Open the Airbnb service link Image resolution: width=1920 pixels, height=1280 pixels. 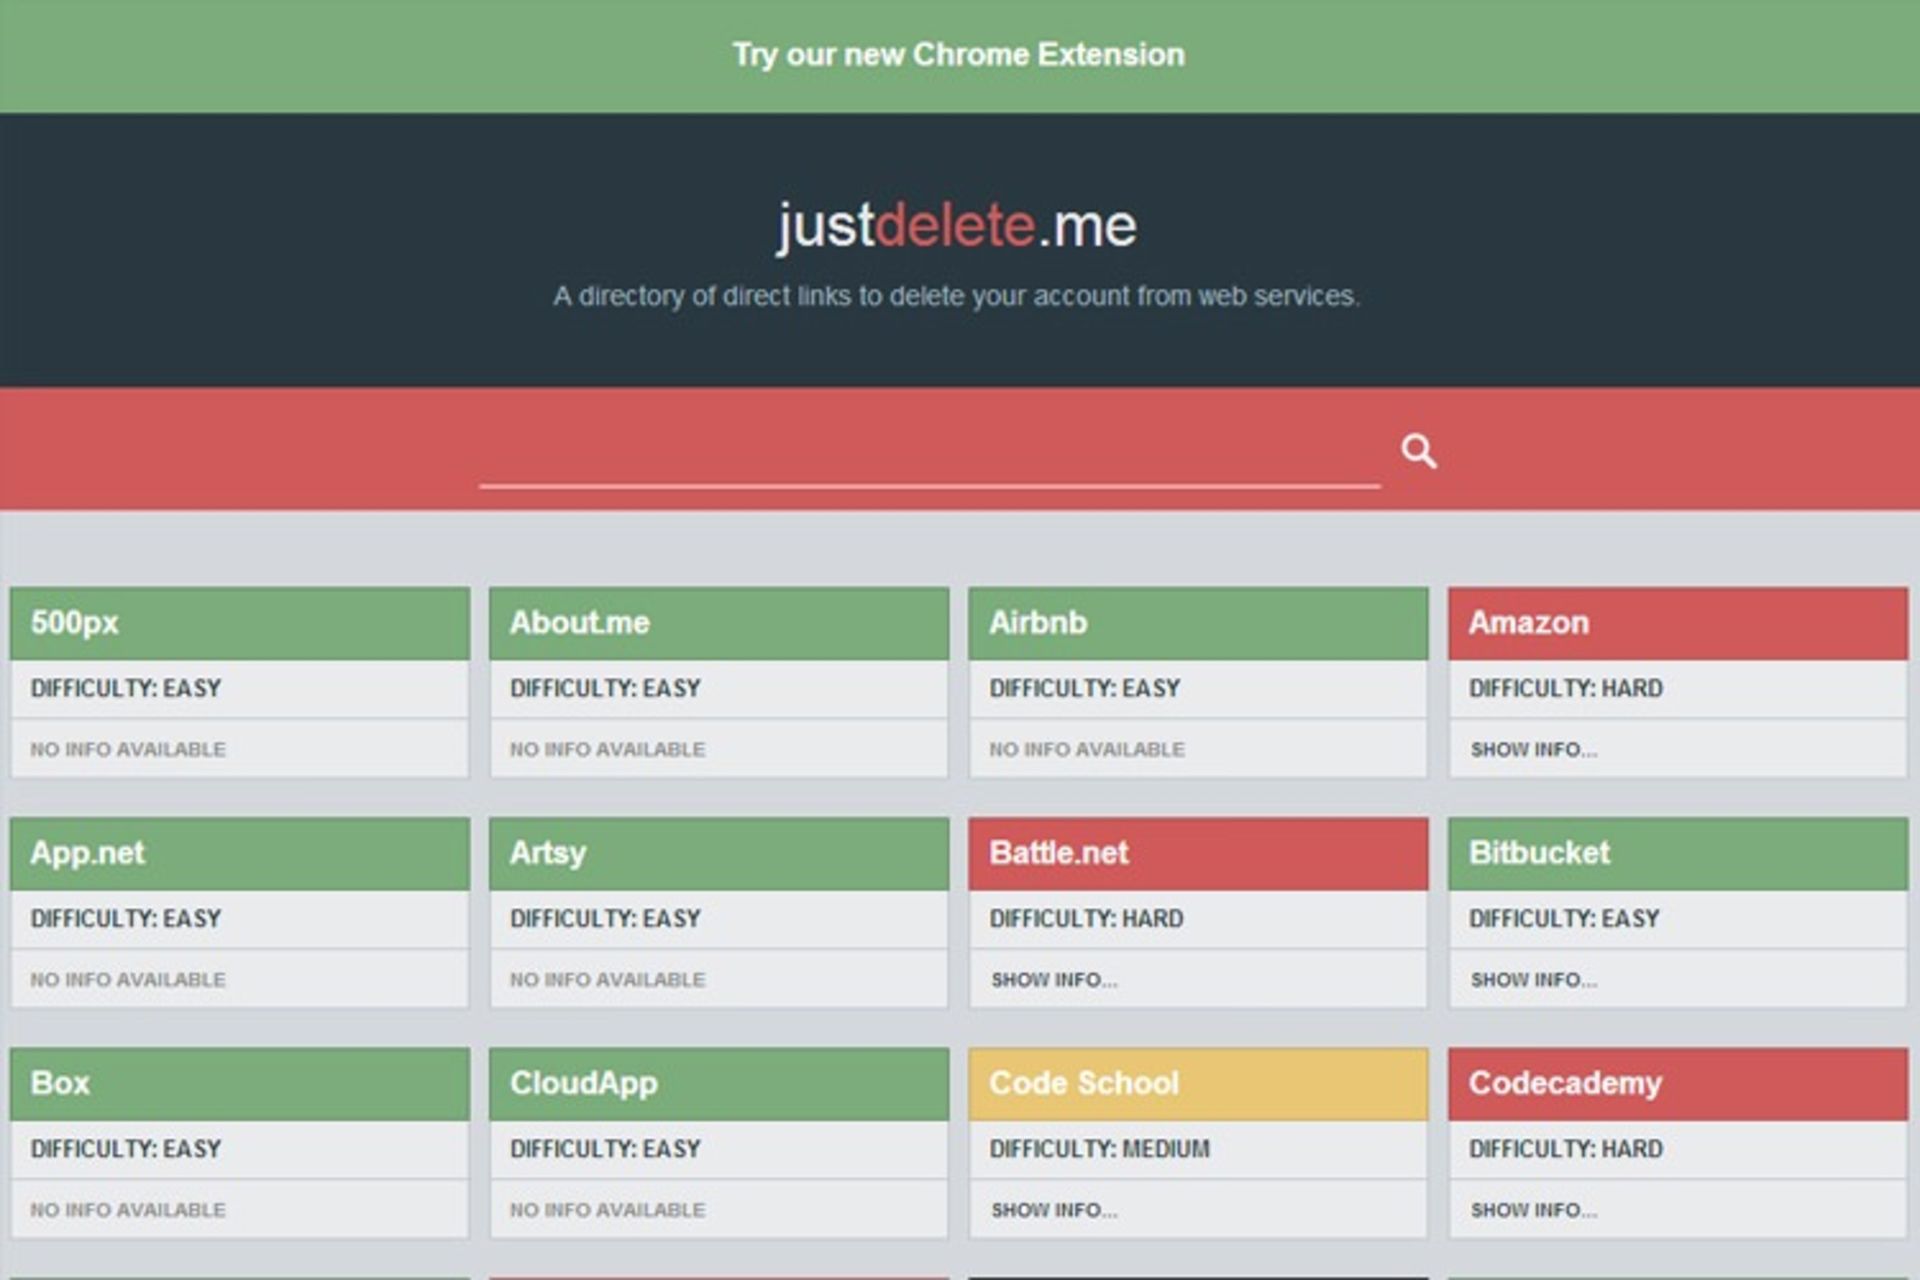click(x=1198, y=623)
